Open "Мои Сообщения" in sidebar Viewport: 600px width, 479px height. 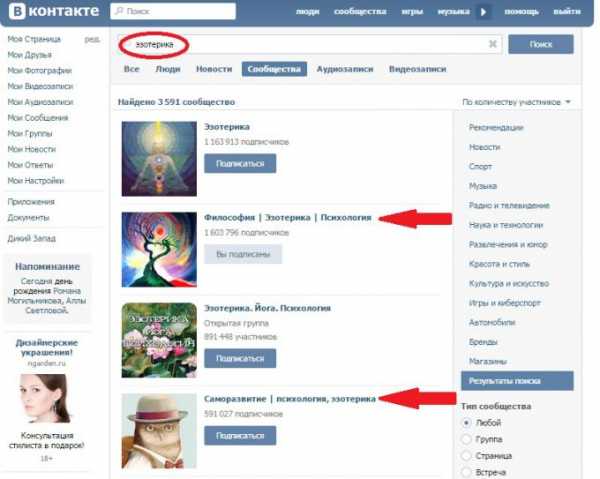pyautogui.click(x=38, y=118)
